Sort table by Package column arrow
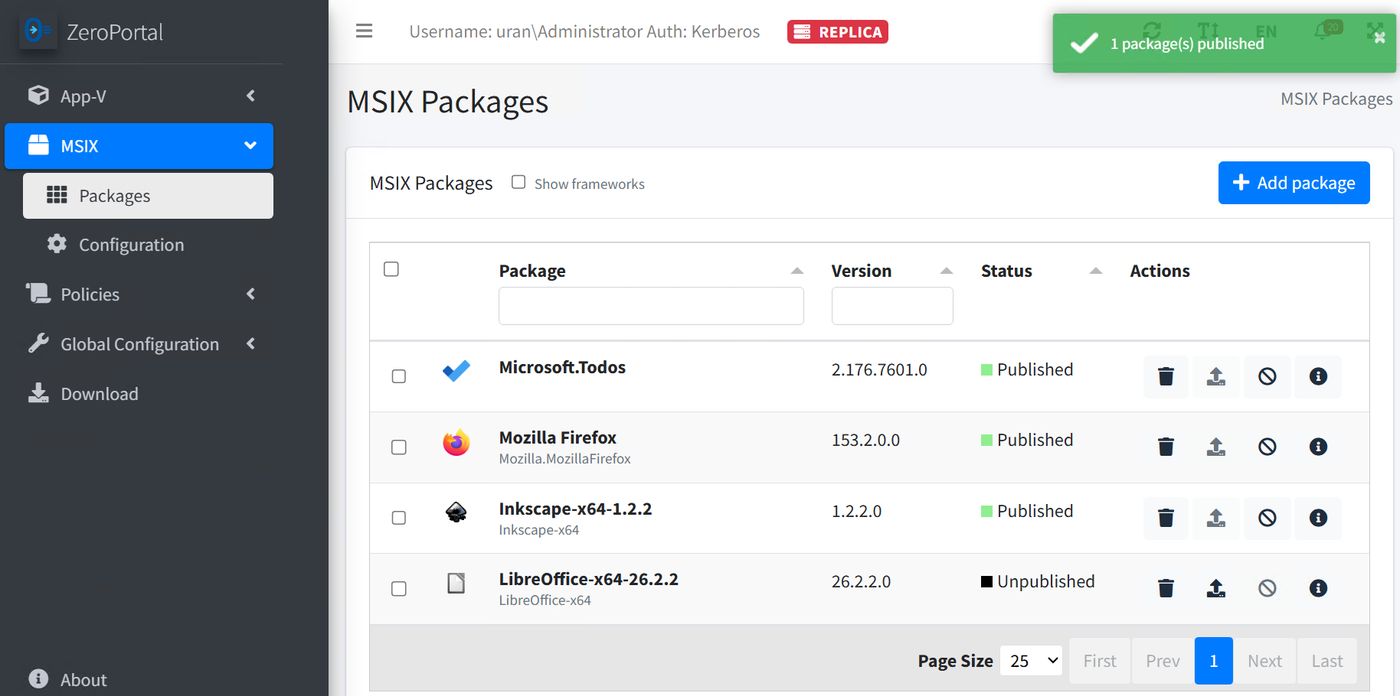The image size is (1400, 696). point(797,271)
